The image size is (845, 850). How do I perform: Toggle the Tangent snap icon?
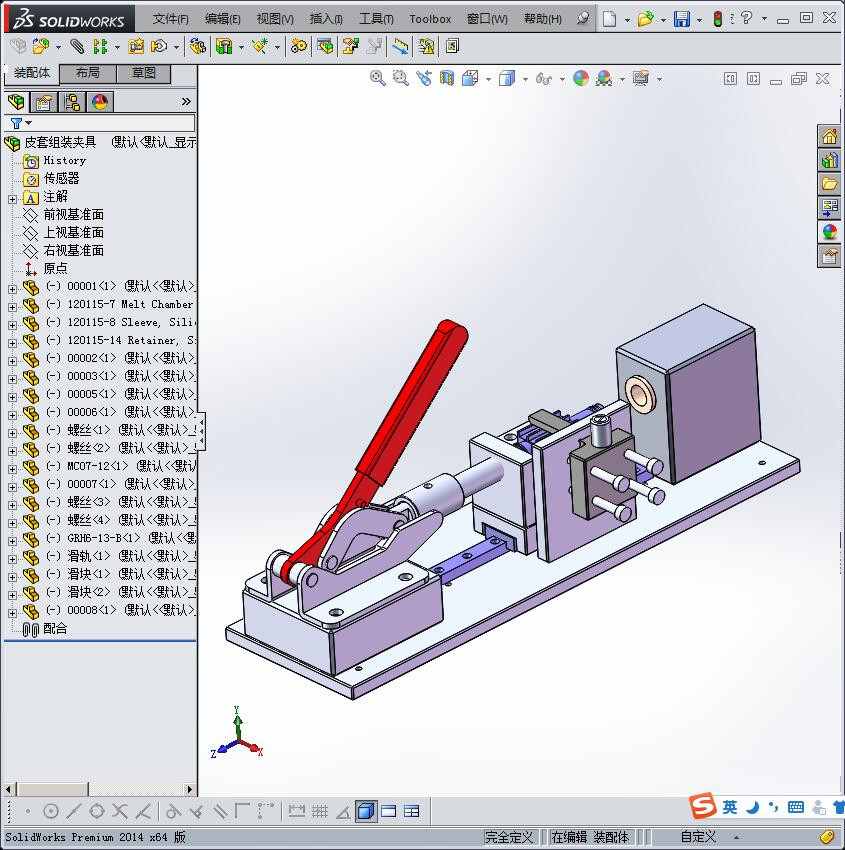click(173, 812)
